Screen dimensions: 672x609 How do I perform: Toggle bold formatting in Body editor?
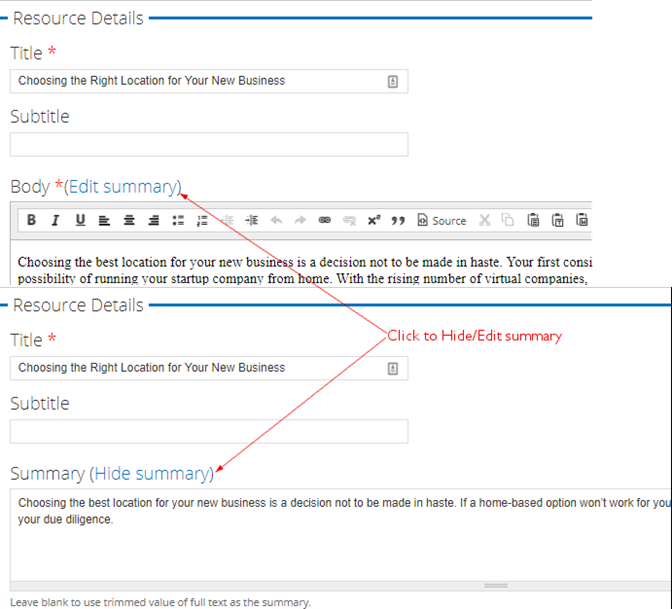pyautogui.click(x=31, y=220)
